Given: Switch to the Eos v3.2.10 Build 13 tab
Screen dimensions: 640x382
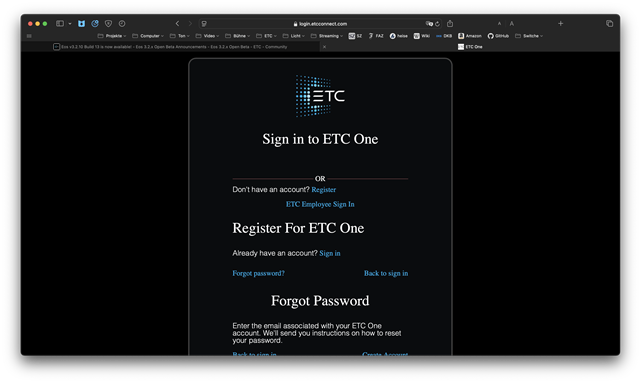Looking at the screenshot, I should click(x=170, y=47).
